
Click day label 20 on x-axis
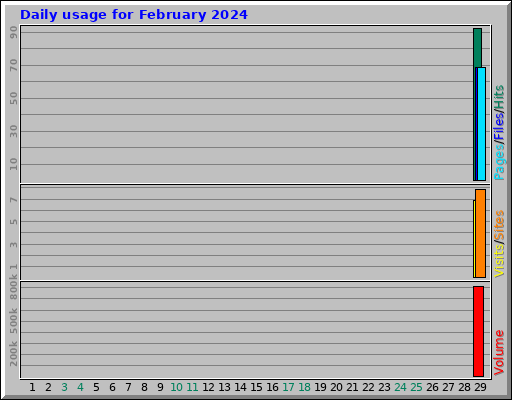(x=336, y=387)
